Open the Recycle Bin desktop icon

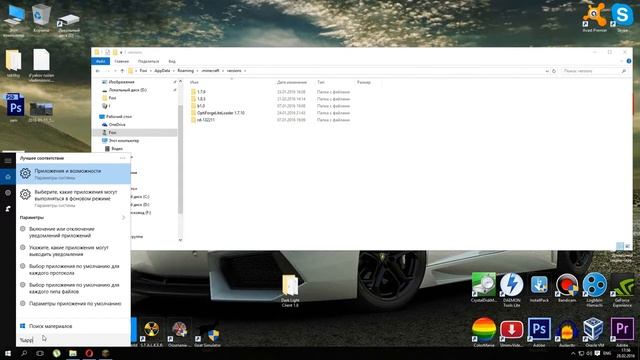pyautogui.click(x=41, y=18)
